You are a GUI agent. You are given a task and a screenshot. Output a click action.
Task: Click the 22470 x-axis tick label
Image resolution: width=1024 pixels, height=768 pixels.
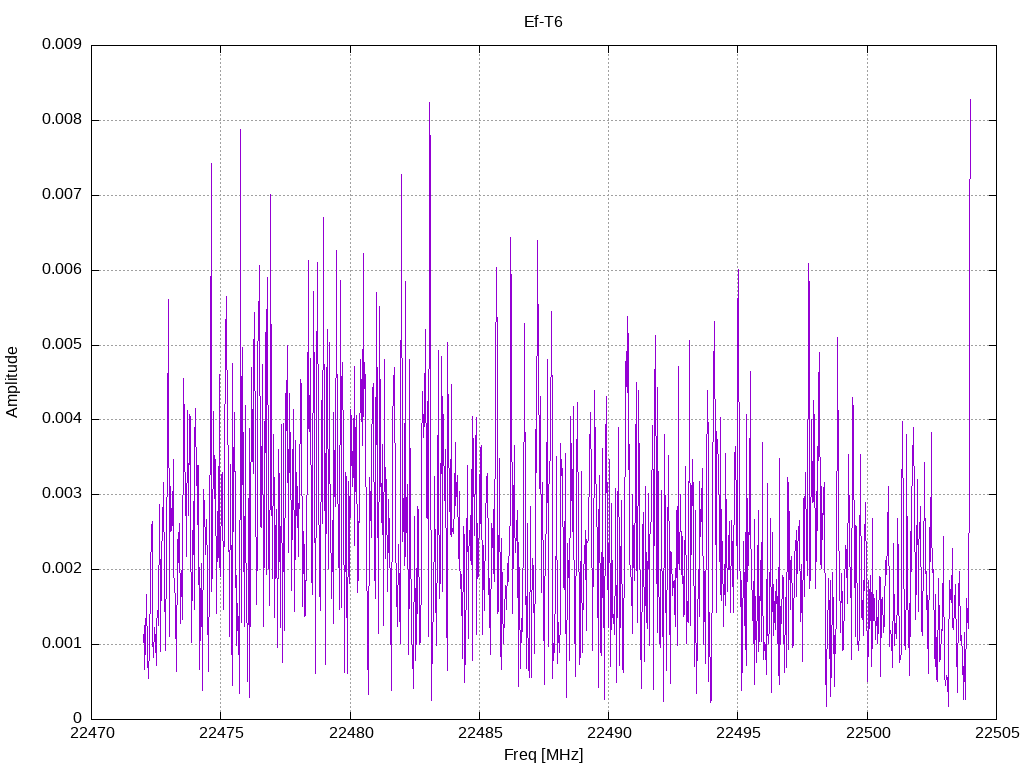pos(92,733)
